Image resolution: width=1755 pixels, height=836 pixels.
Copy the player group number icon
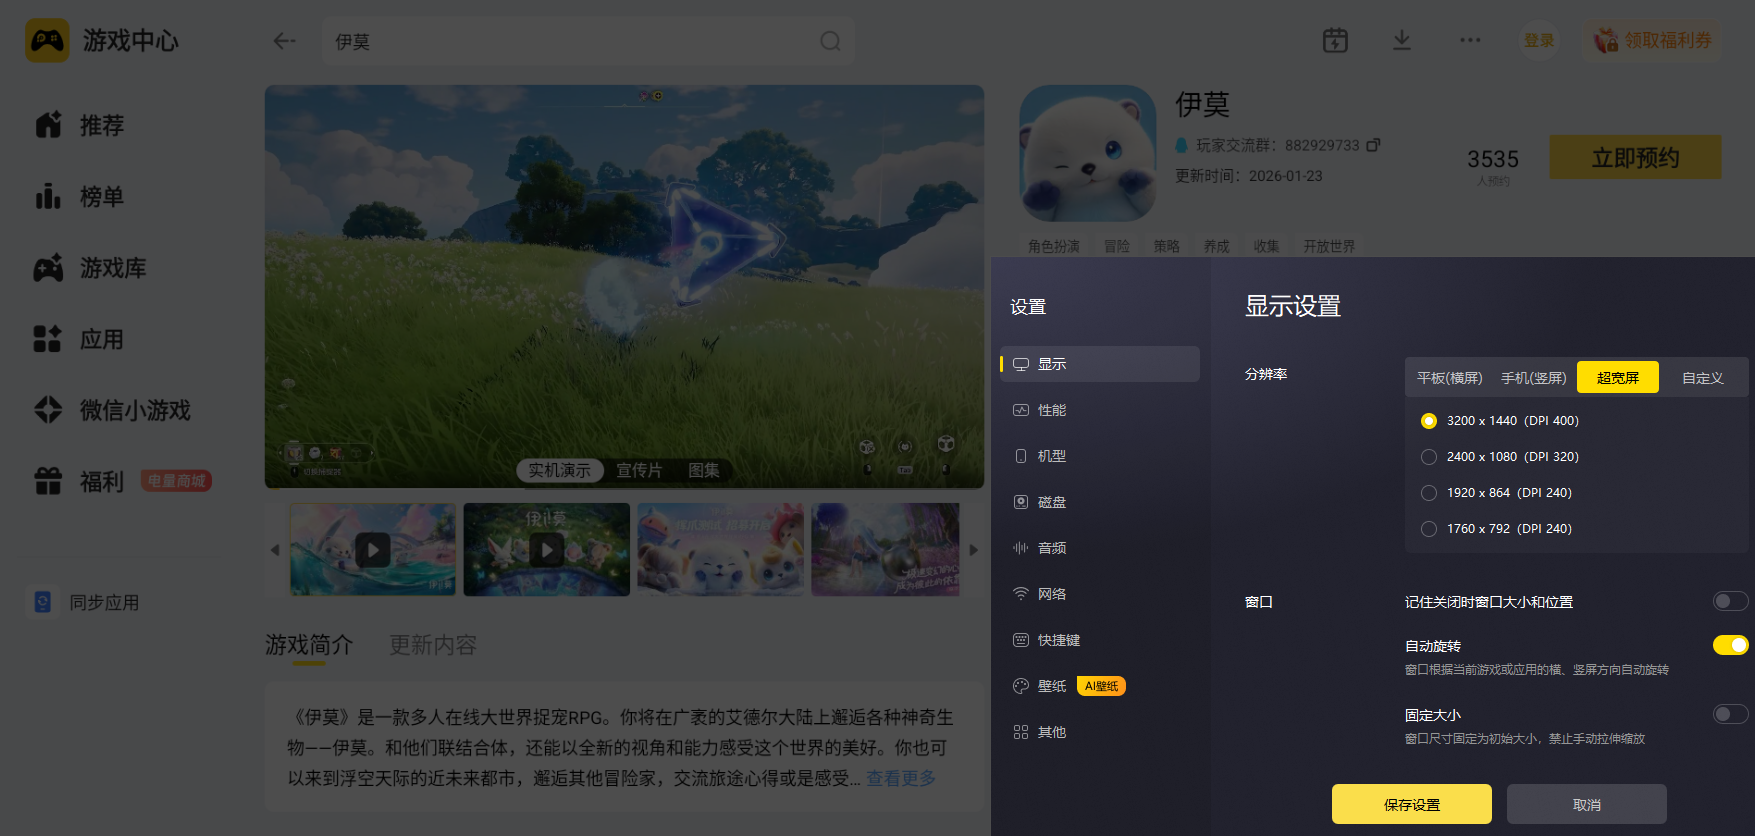coord(1374,145)
